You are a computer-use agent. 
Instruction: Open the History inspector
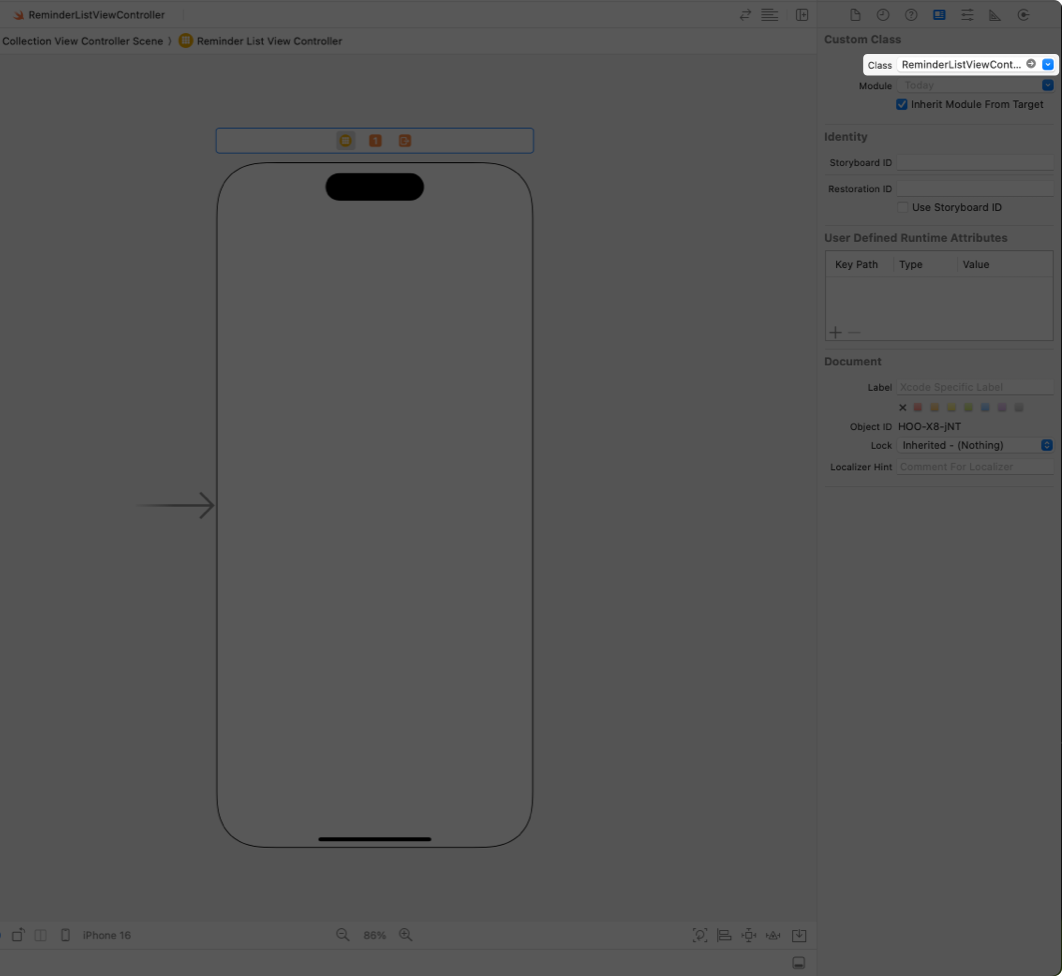(x=881, y=14)
